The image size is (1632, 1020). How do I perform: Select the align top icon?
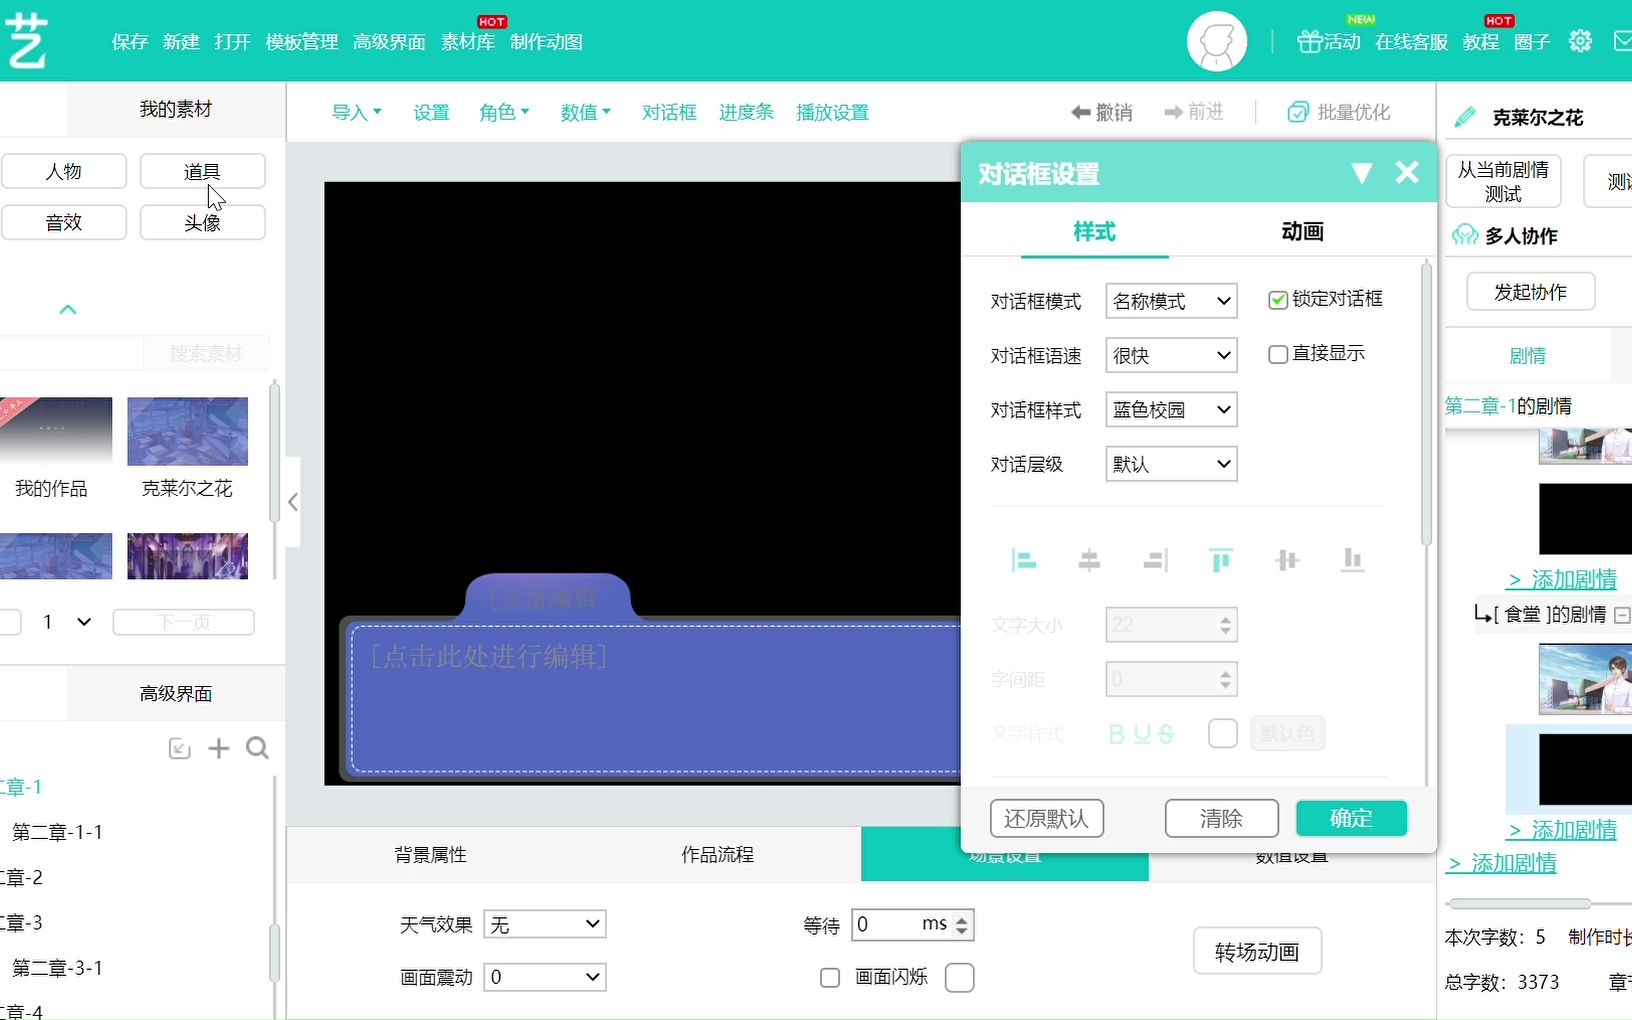(1220, 561)
